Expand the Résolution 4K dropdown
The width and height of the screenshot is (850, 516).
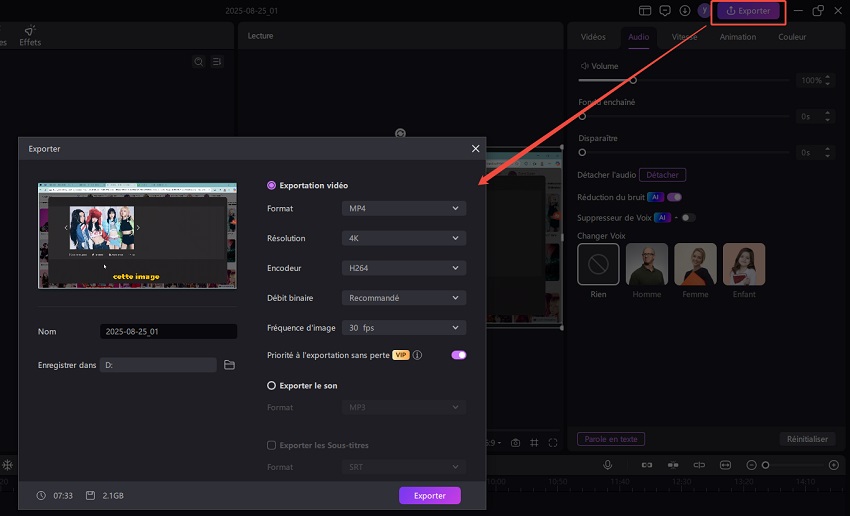pyautogui.click(x=403, y=238)
